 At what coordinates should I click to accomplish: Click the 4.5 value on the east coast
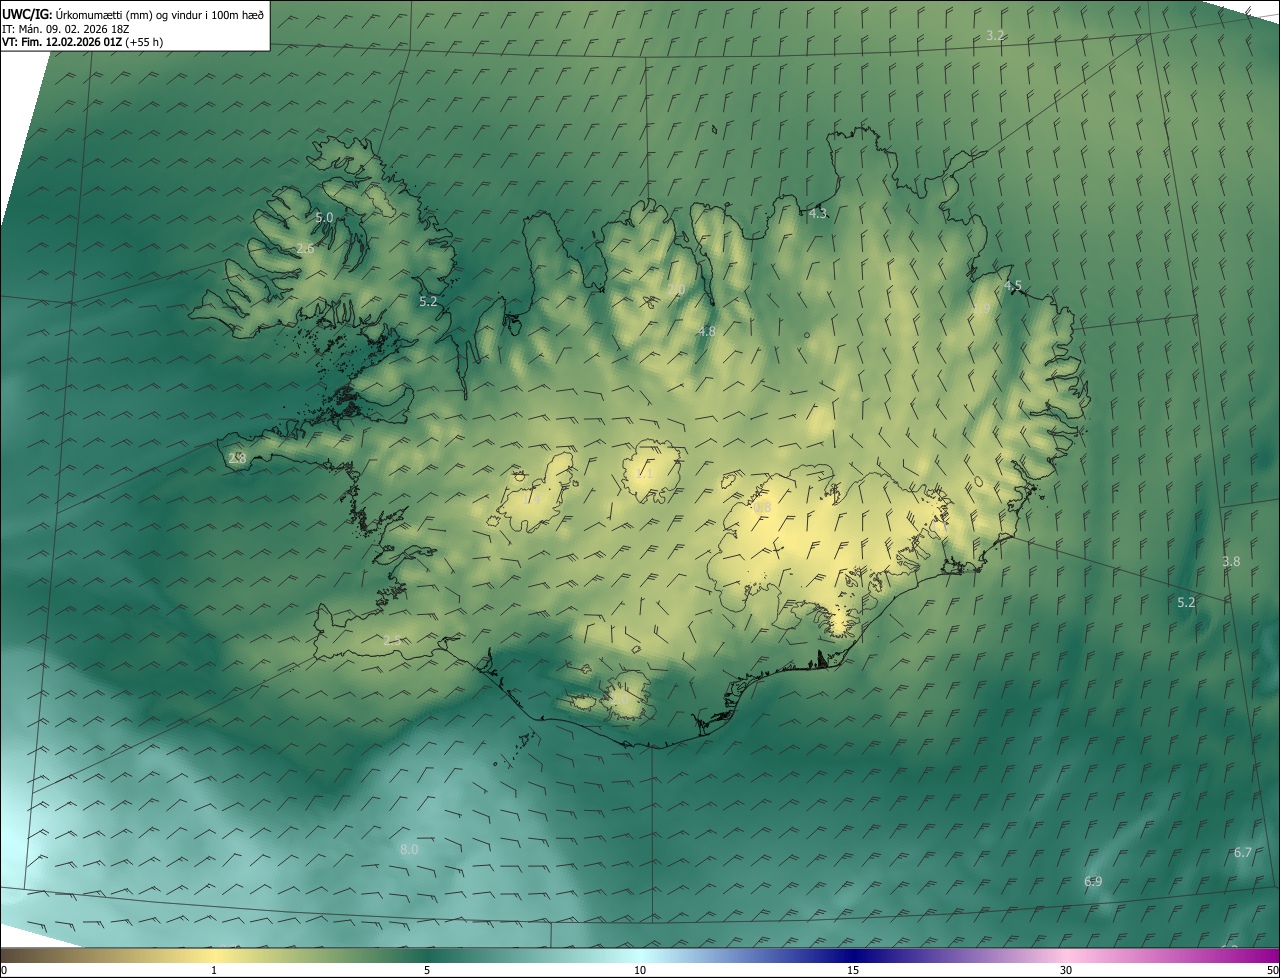click(x=1013, y=286)
